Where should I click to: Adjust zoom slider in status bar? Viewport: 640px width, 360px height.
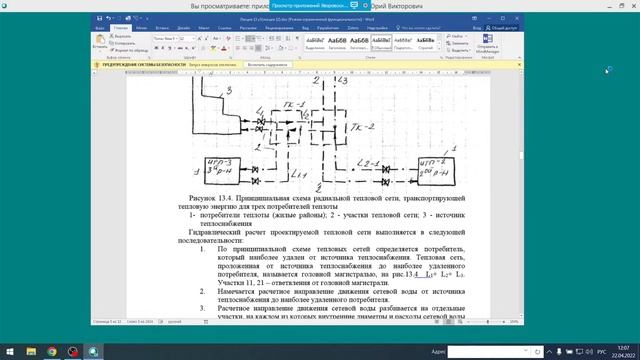(488, 322)
